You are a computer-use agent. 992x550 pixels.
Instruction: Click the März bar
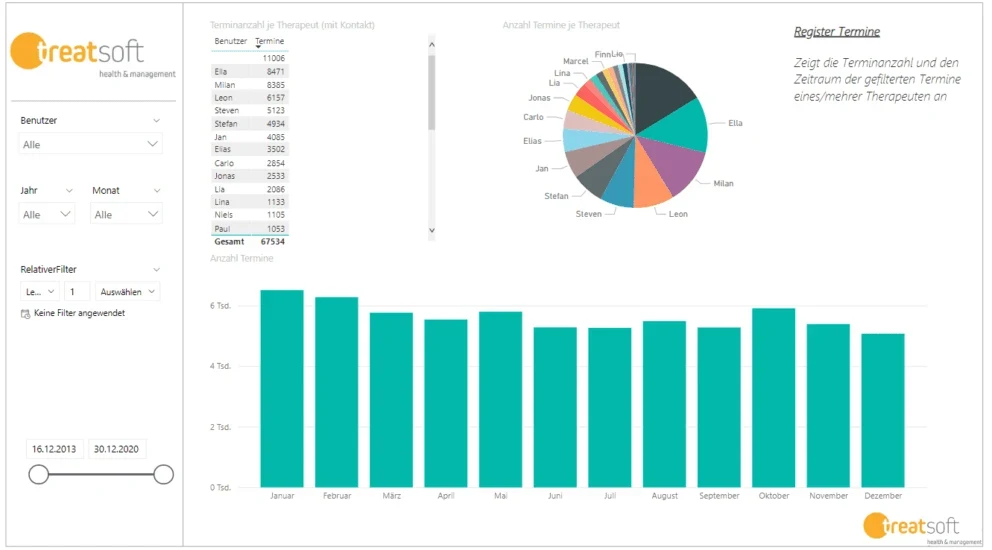(391, 400)
